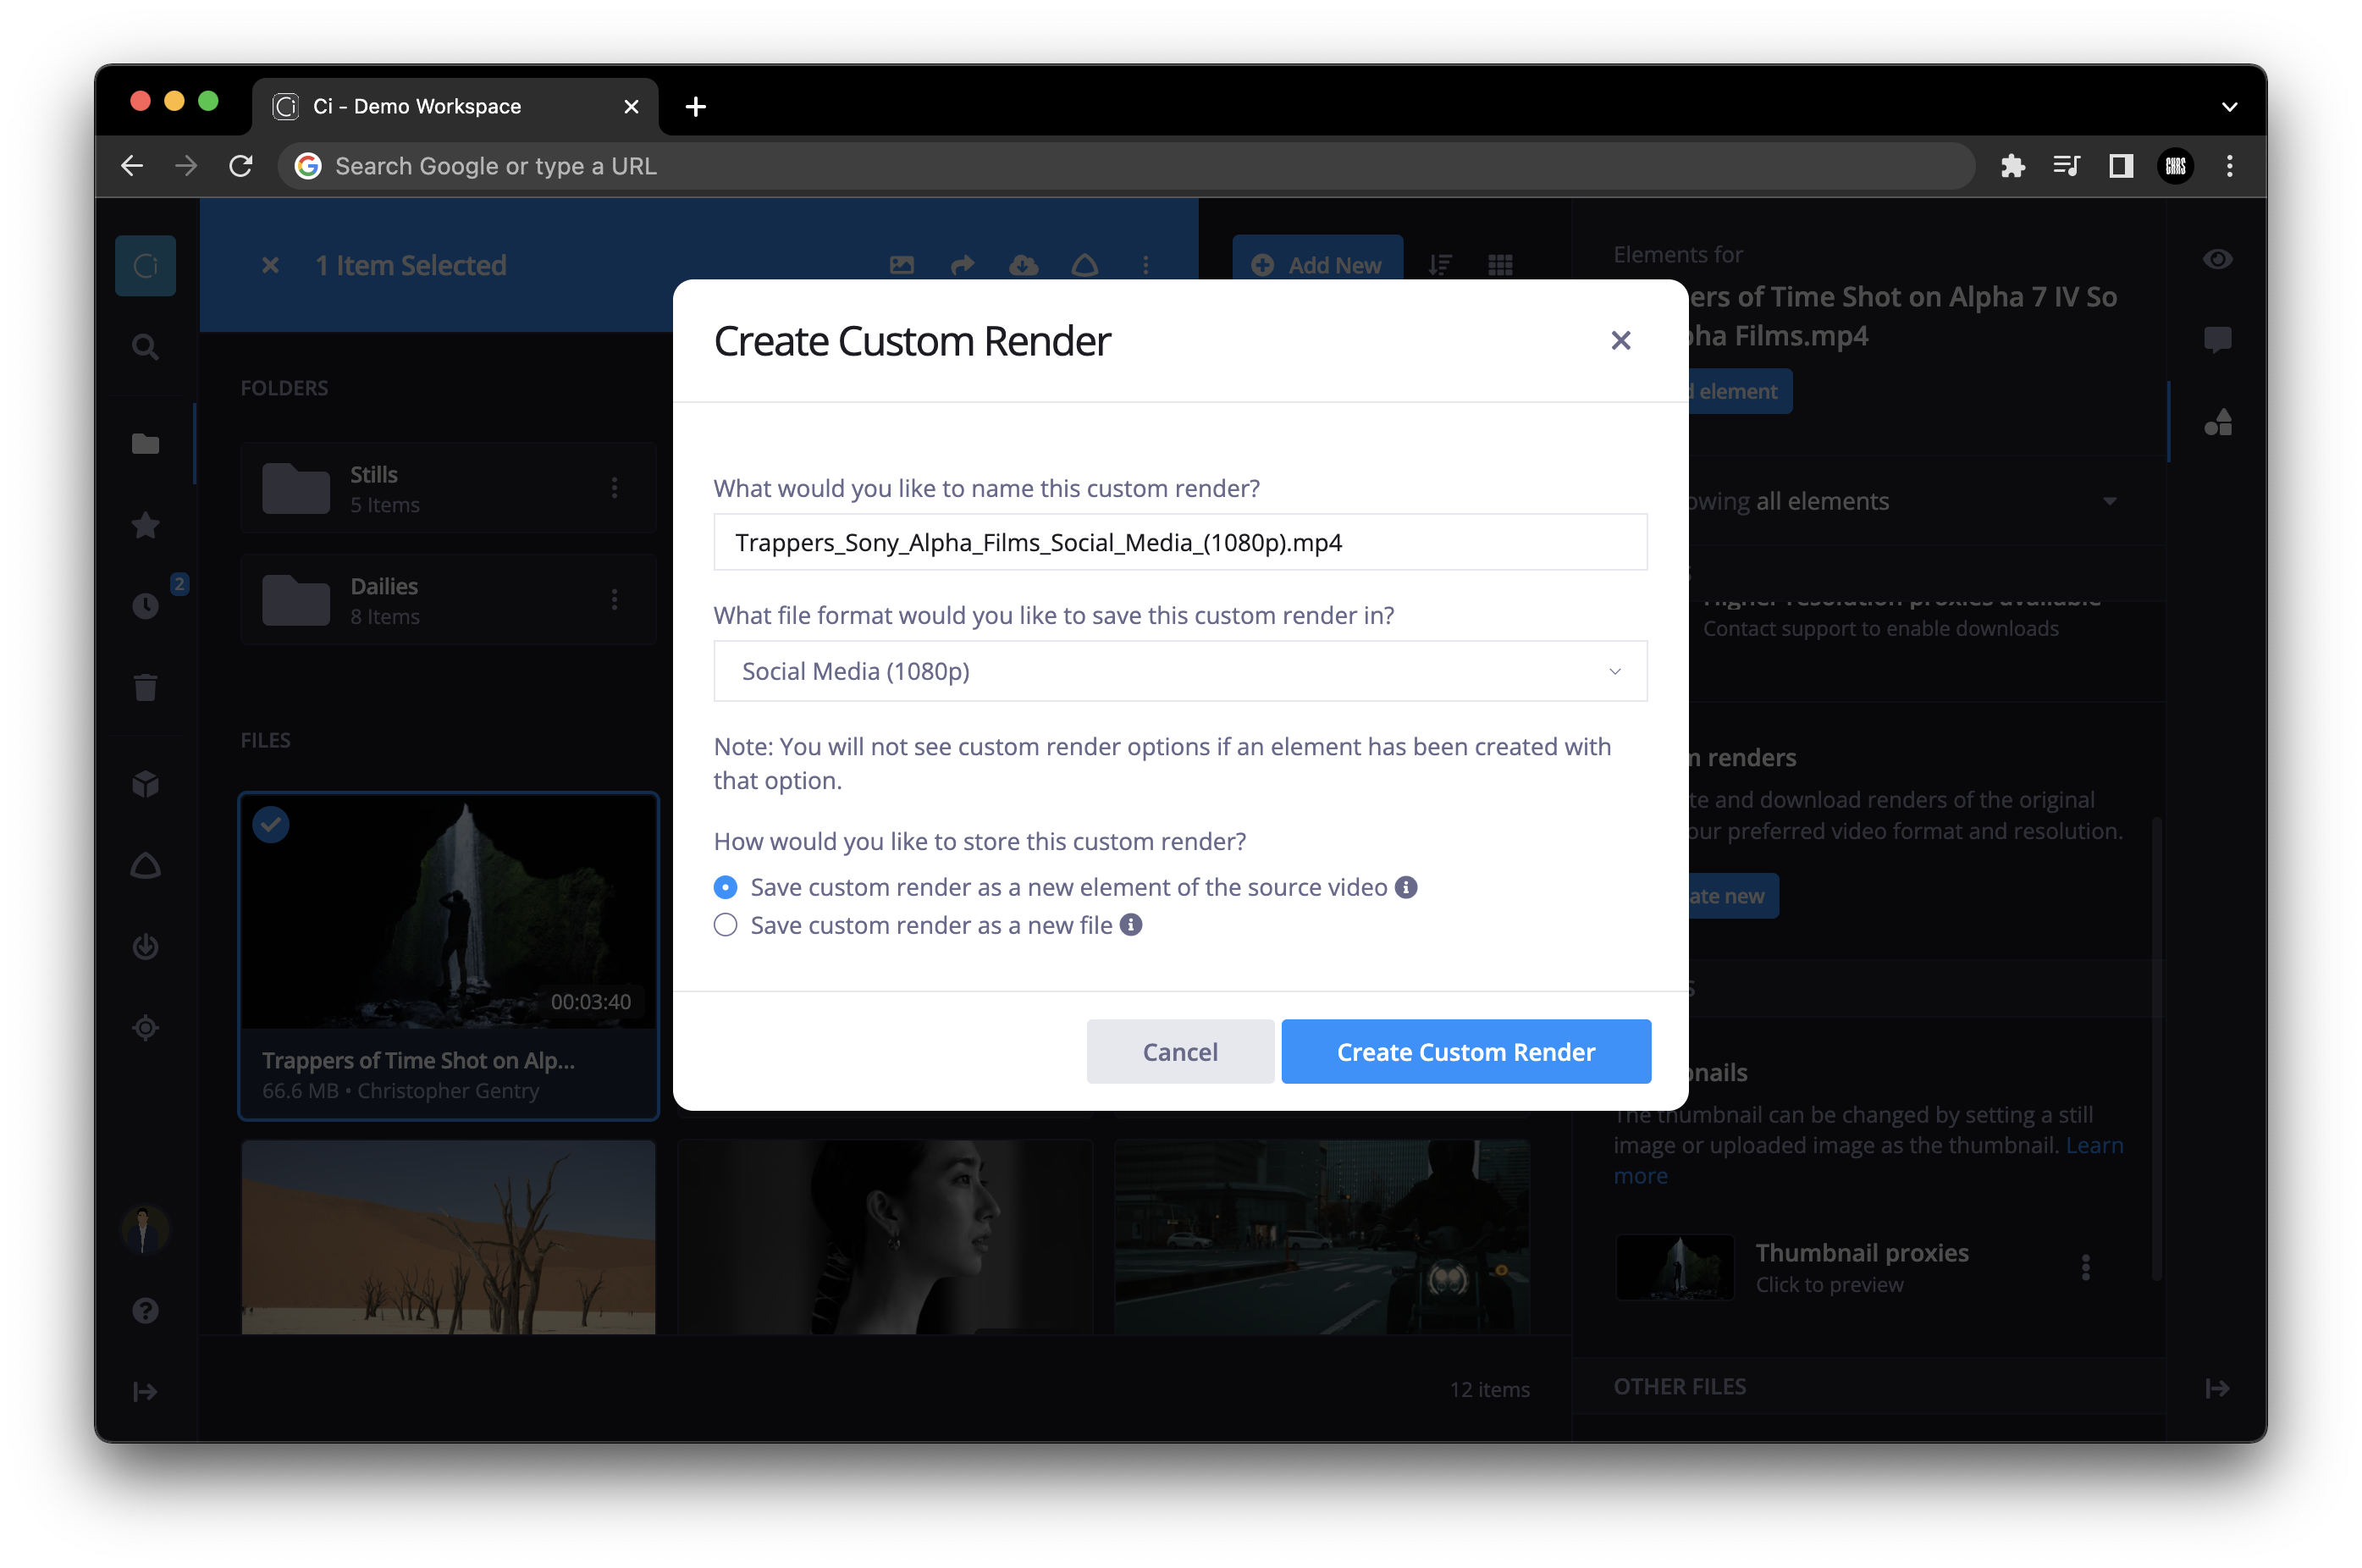
Task: Click the custom render name field
Action: click(x=1180, y=542)
